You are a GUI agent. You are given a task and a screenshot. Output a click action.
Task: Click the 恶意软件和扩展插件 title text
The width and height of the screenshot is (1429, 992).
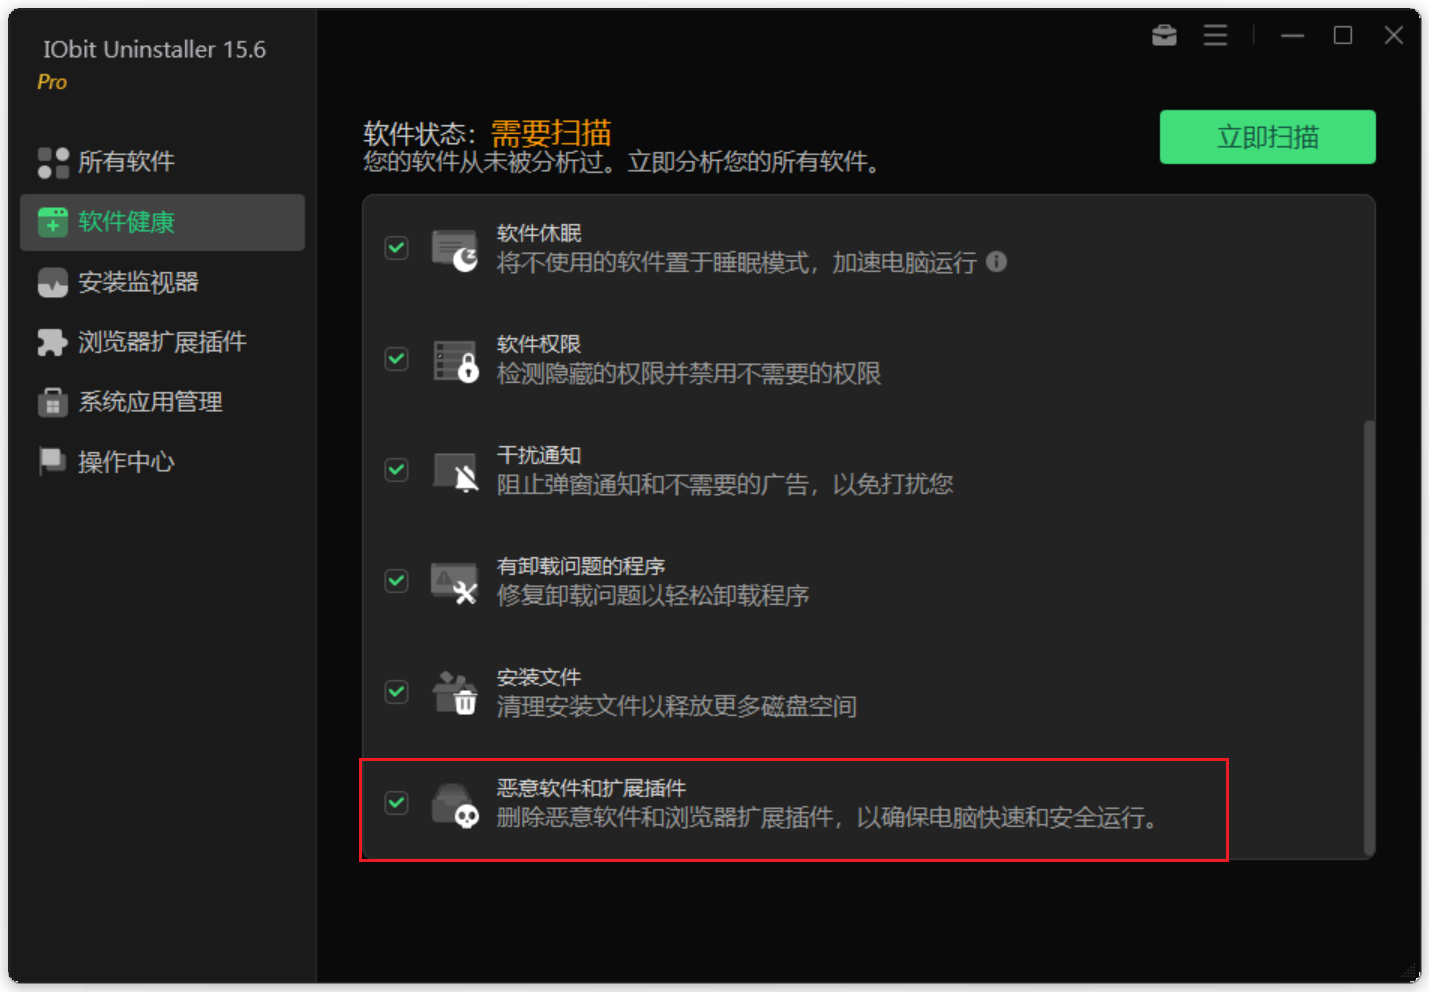(592, 788)
